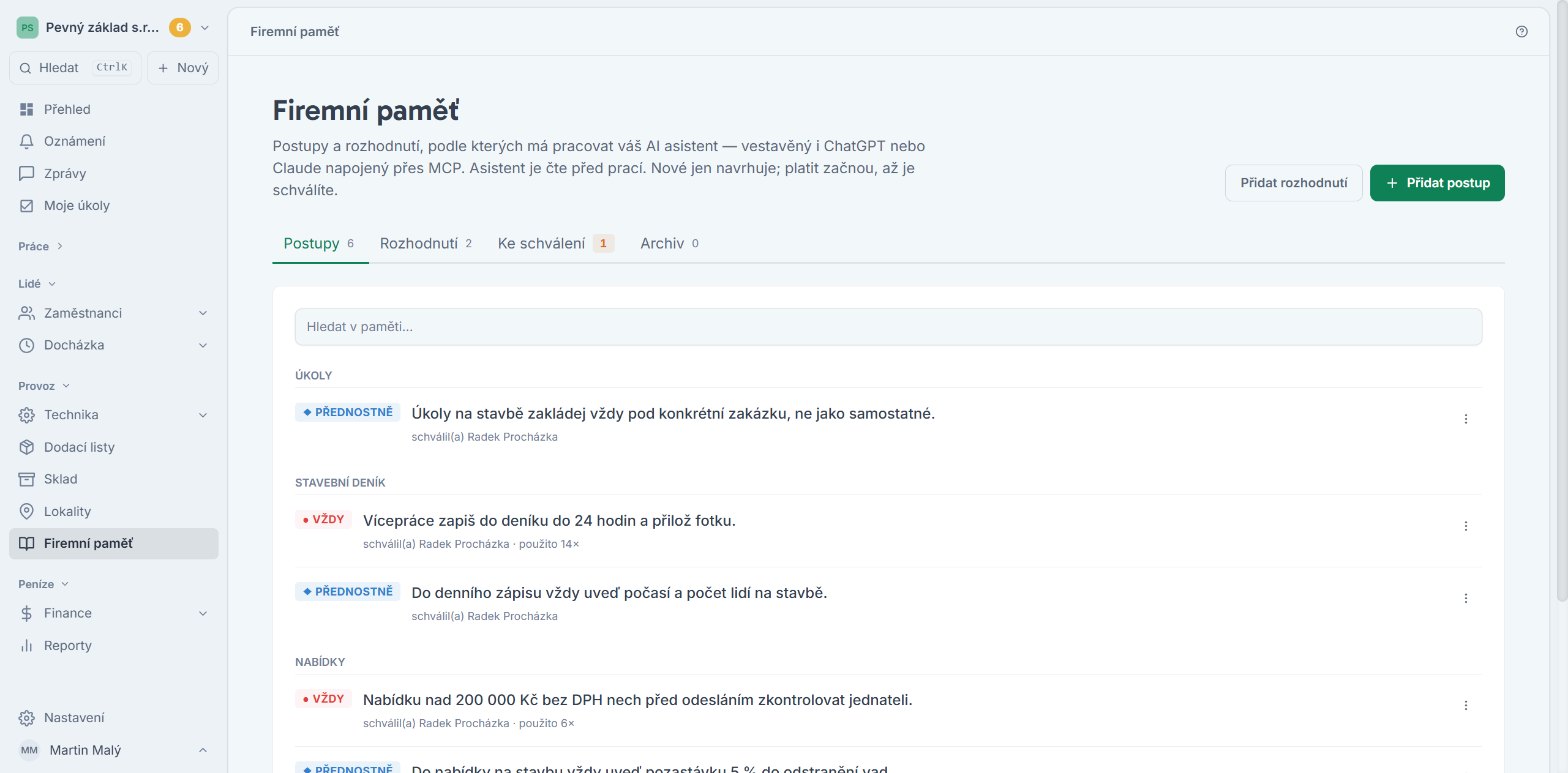1568x773 pixels.
Task: Click the Přehled dashboard icon
Action: tap(27, 109)
